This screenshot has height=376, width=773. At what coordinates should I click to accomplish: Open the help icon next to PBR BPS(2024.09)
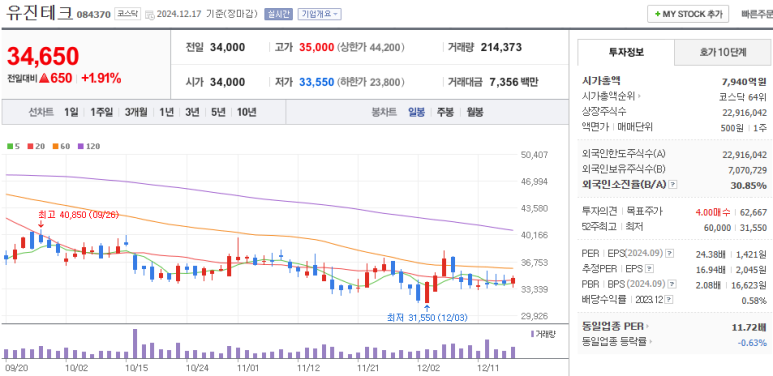click(672, 284)
